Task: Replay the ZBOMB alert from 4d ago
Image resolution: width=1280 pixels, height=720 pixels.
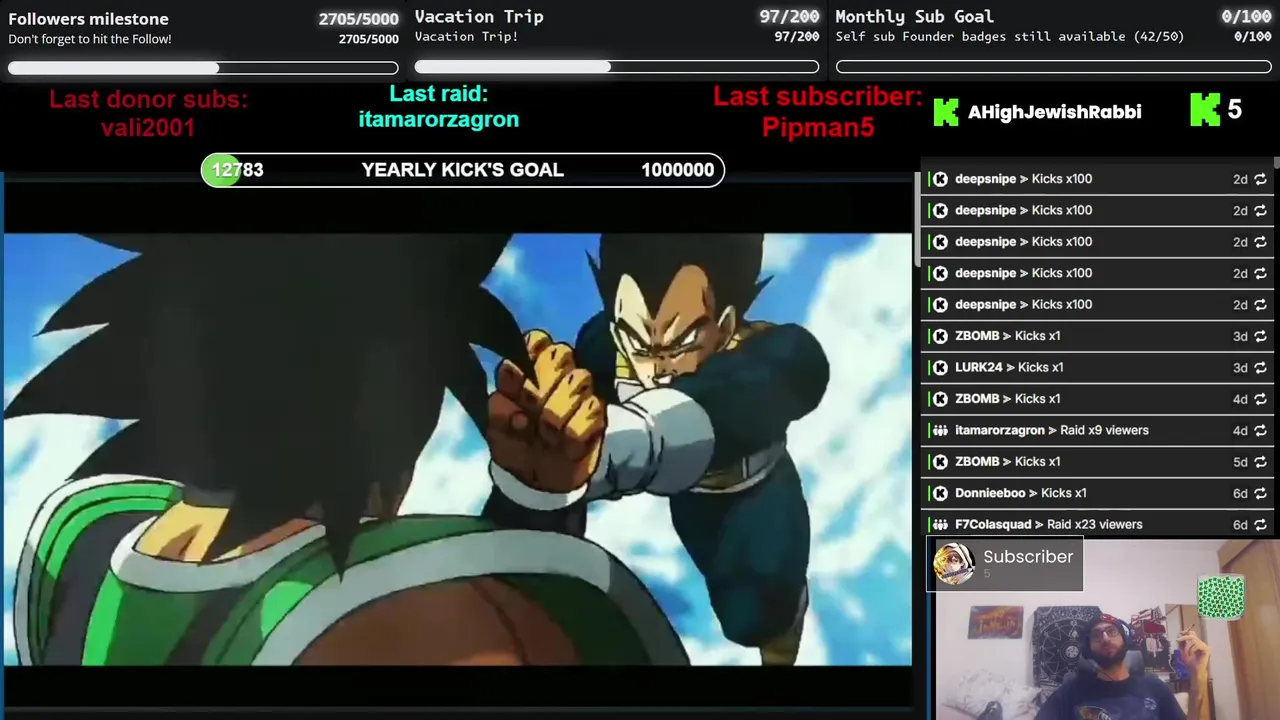Action: tap(1260, 399)
